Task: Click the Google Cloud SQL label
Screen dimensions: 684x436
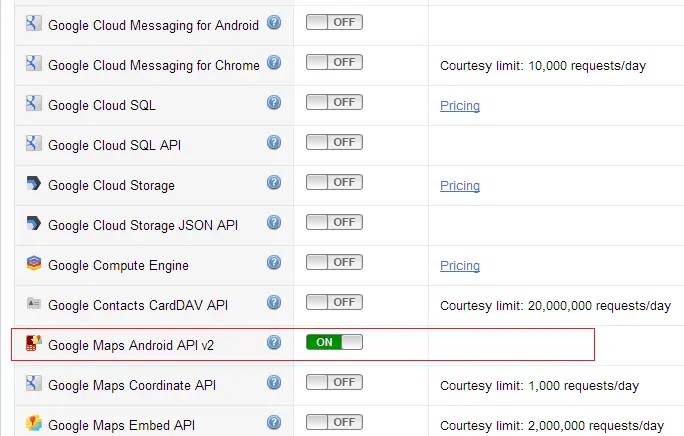Action: point(102,105)
